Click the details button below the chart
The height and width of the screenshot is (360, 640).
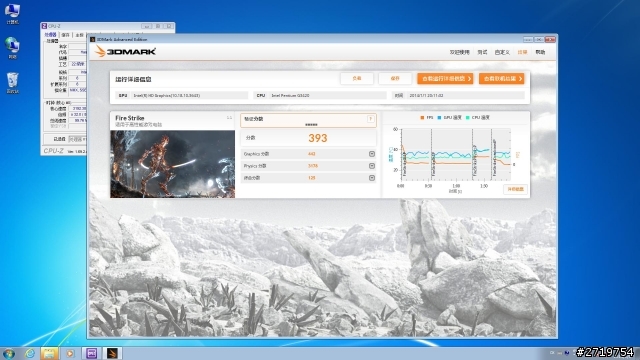pos(515,189)
